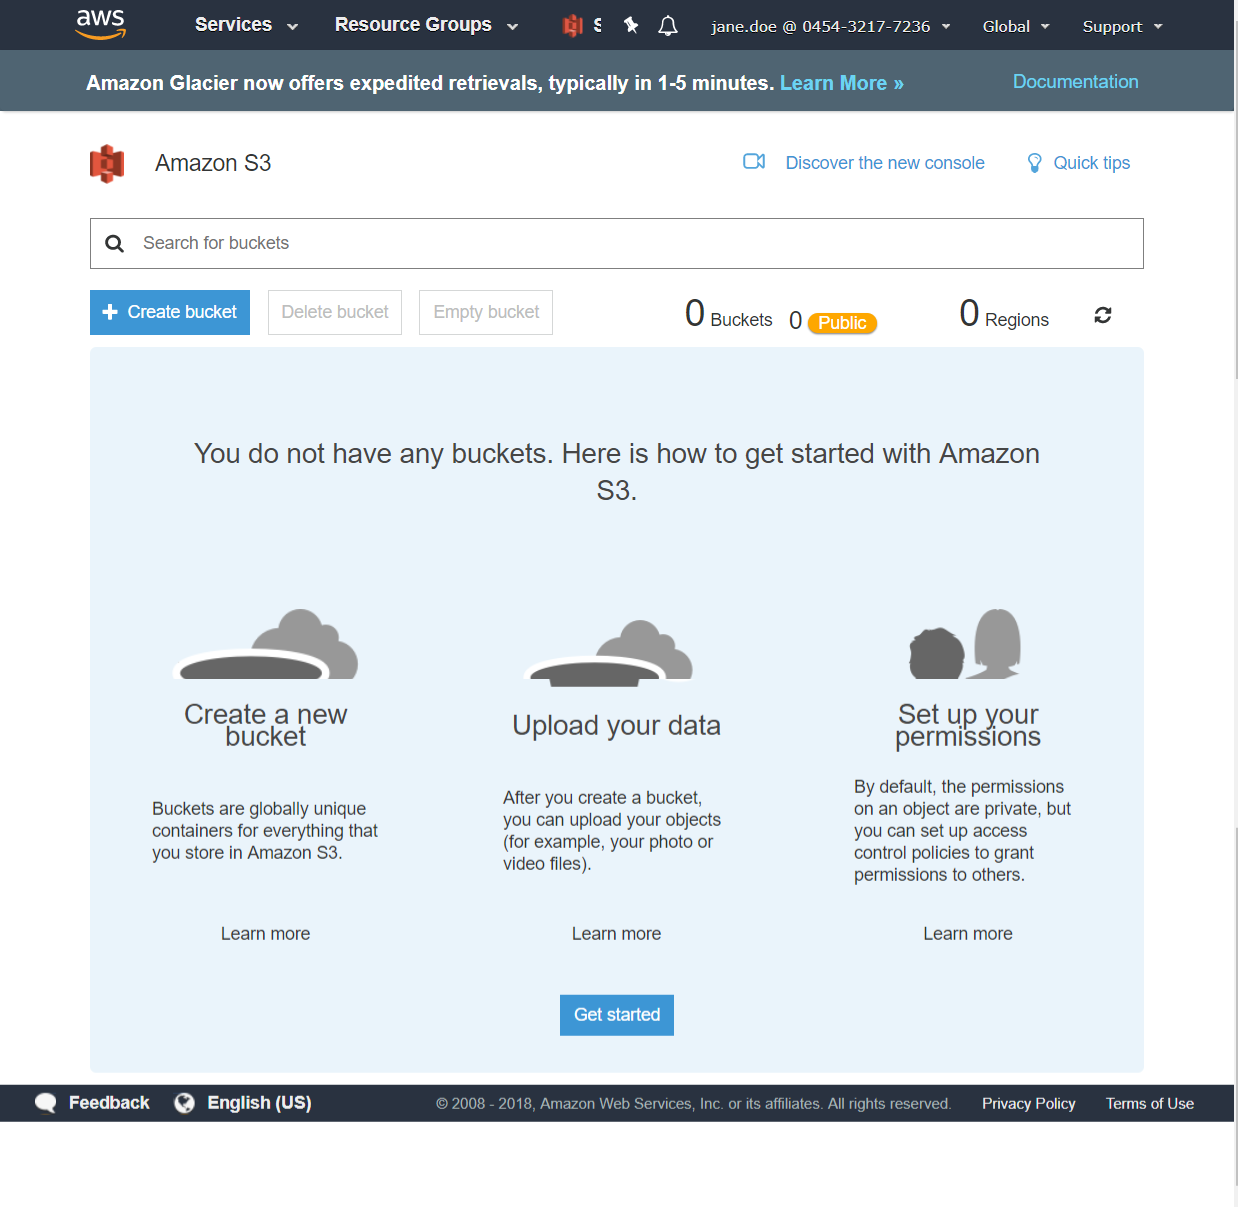This screenshot has width=1238, height=1207.
Task: Click the Amazon S3 red service logo
Action: coord(107,163)
